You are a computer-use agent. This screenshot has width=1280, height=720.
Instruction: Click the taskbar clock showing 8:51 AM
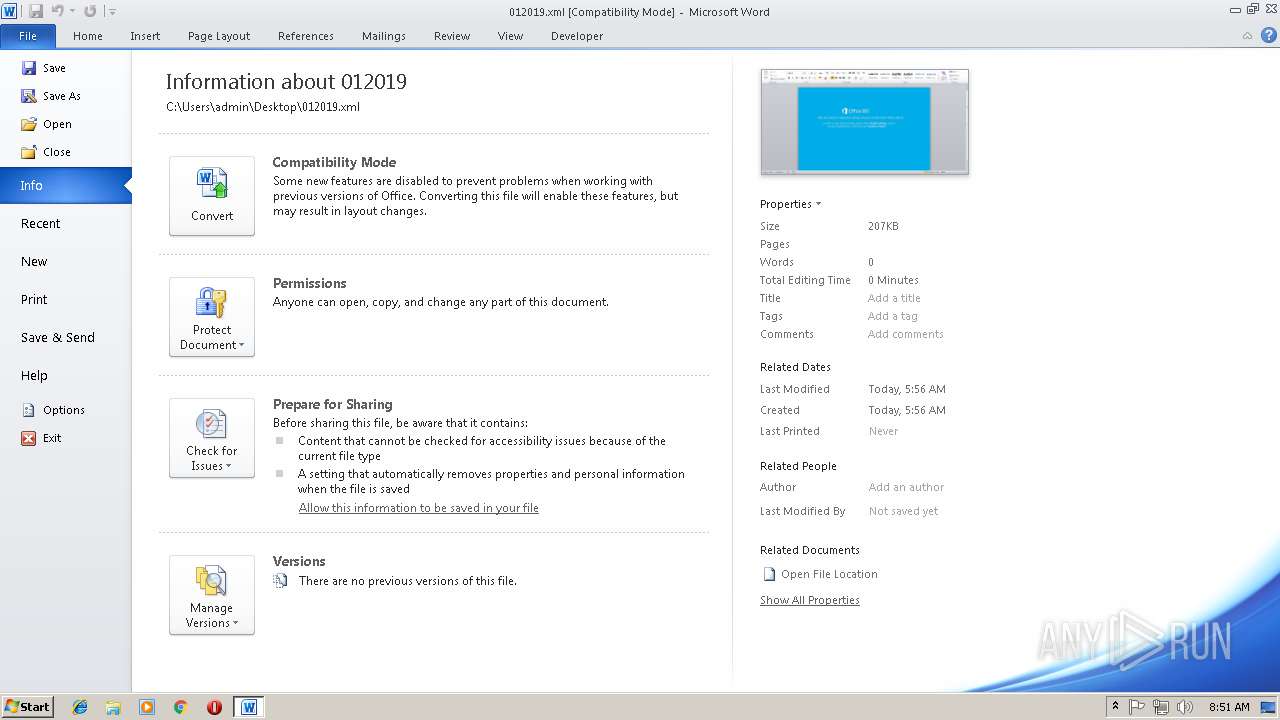click(x=1229, y=707)
